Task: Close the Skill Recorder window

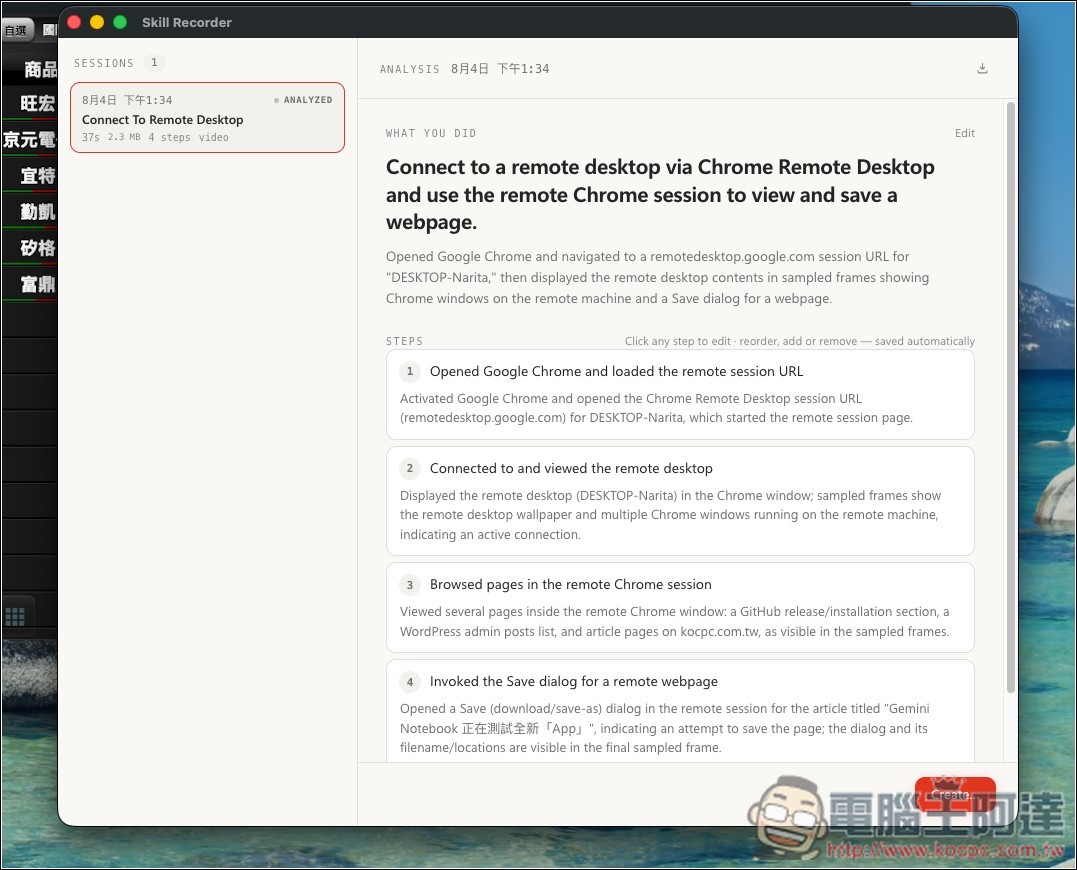Action: 74,22
